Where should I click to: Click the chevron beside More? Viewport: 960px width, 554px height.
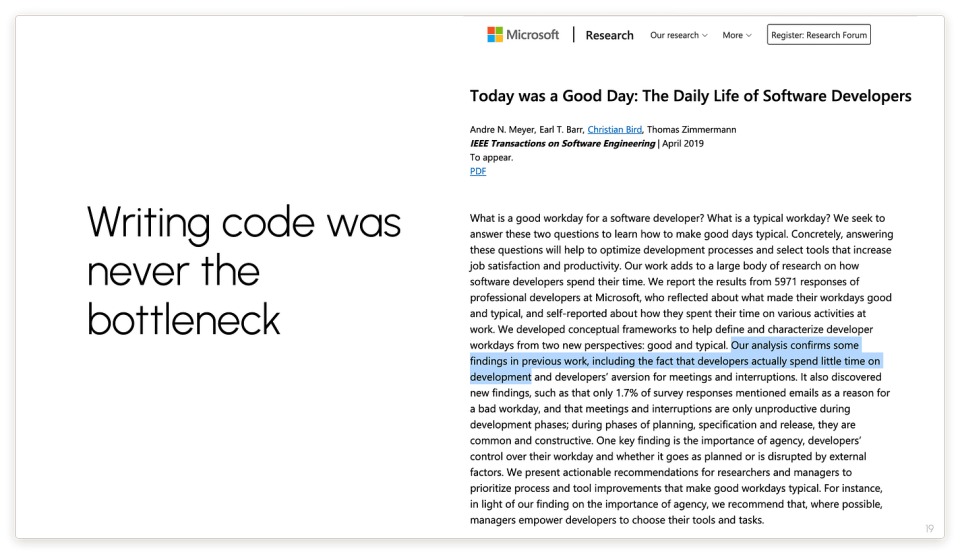pyautogui.click(x=749, y=36)
